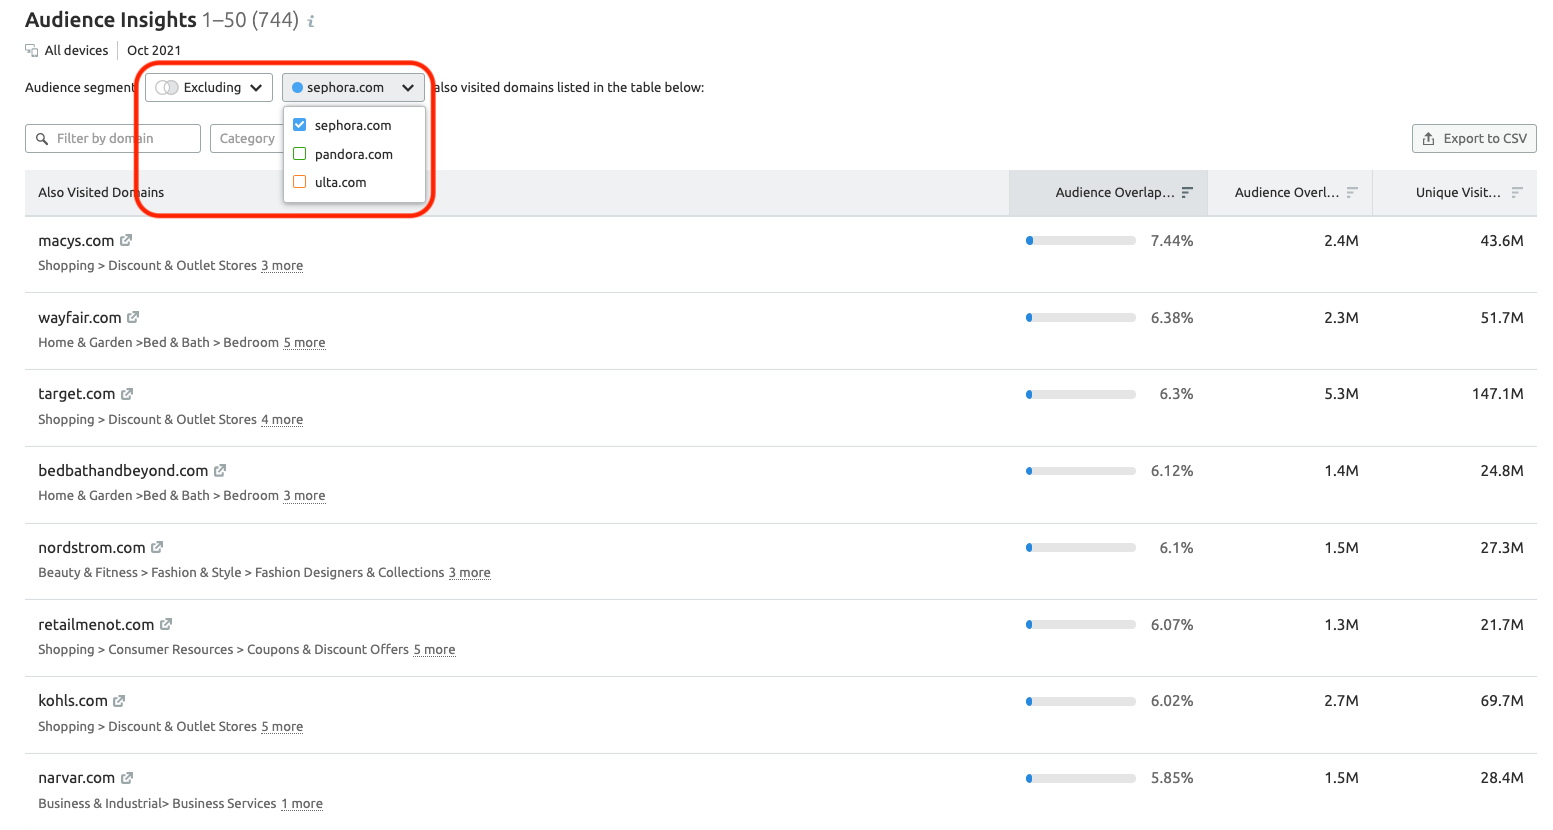The height and width of the screenshot is (830, 1553).
Task: Click the kohls.com 6.02% overlap bar
Action: coord(1081,702)
